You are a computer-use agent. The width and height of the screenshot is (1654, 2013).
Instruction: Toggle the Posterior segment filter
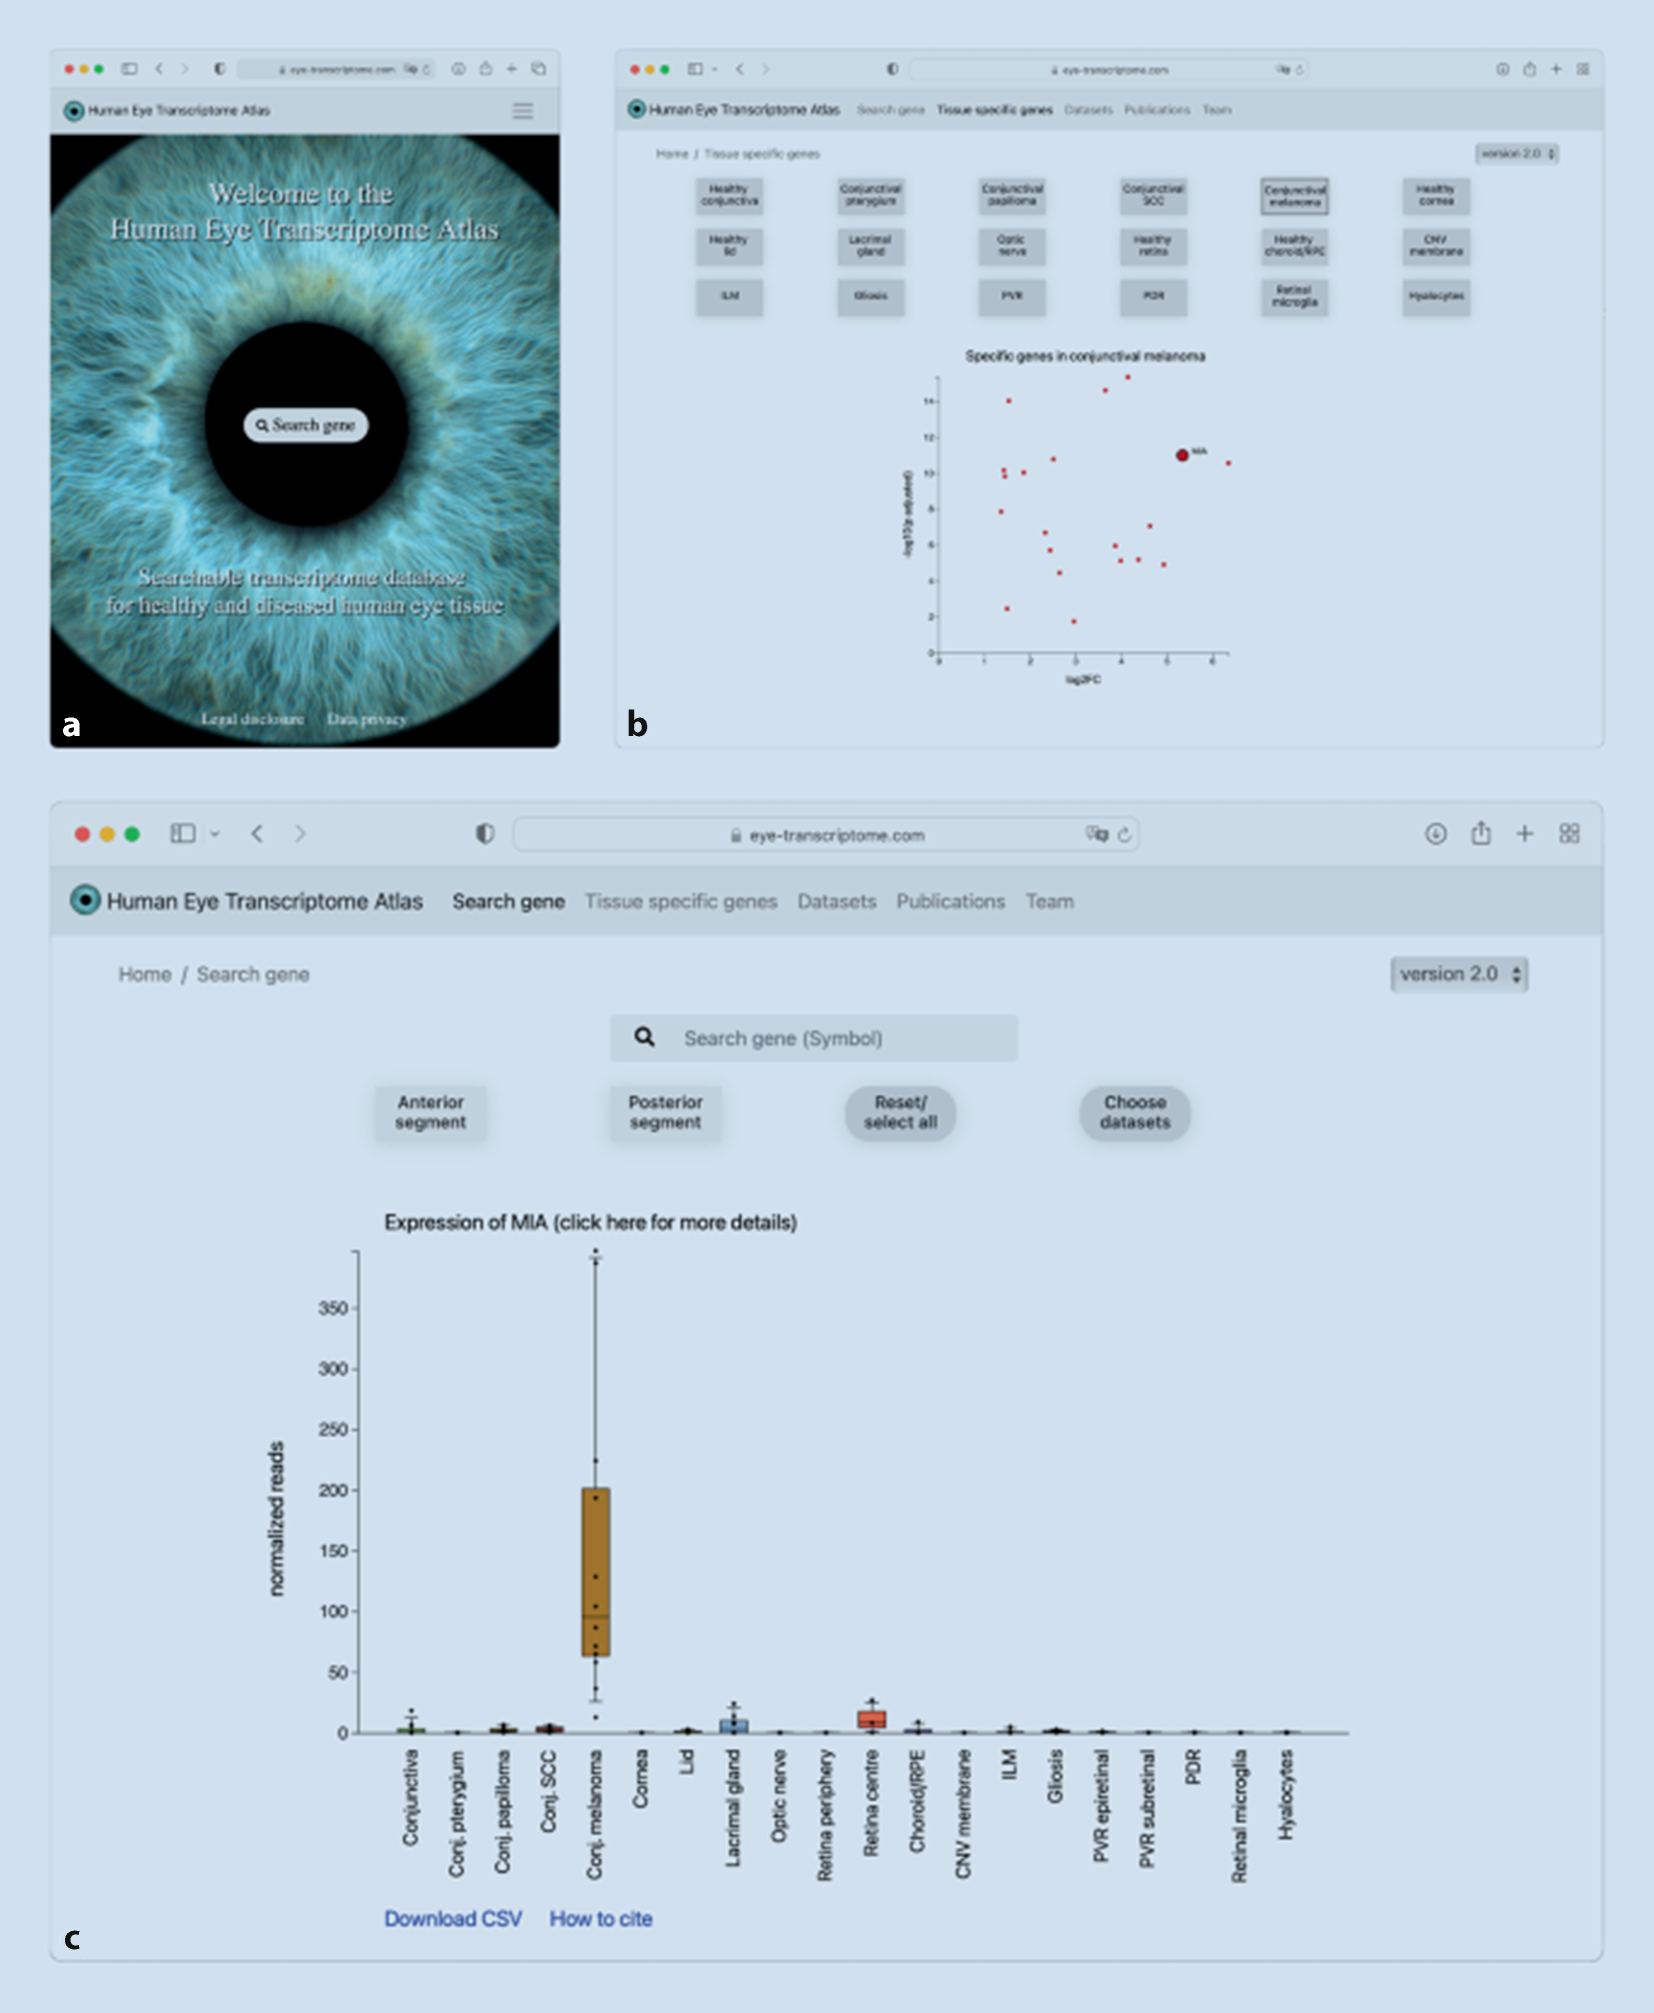click(665, 1112)
